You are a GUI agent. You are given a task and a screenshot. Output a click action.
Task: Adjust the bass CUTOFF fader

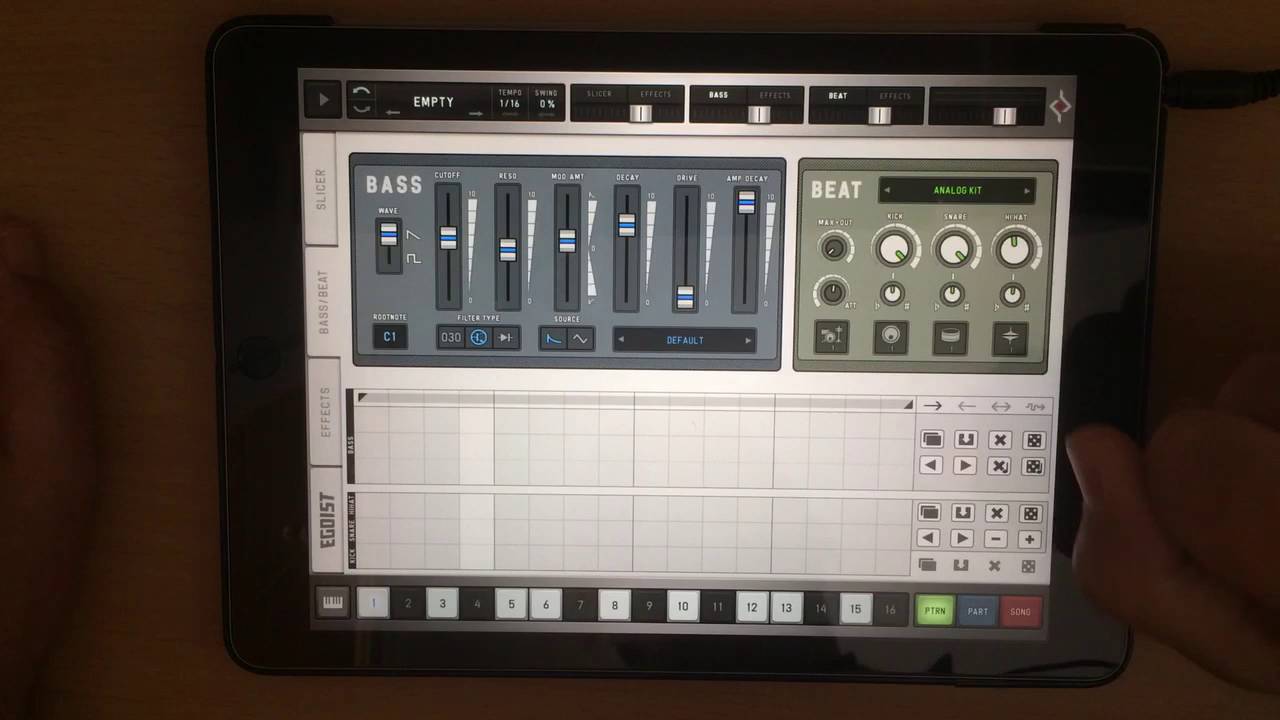tap(448, 238)
